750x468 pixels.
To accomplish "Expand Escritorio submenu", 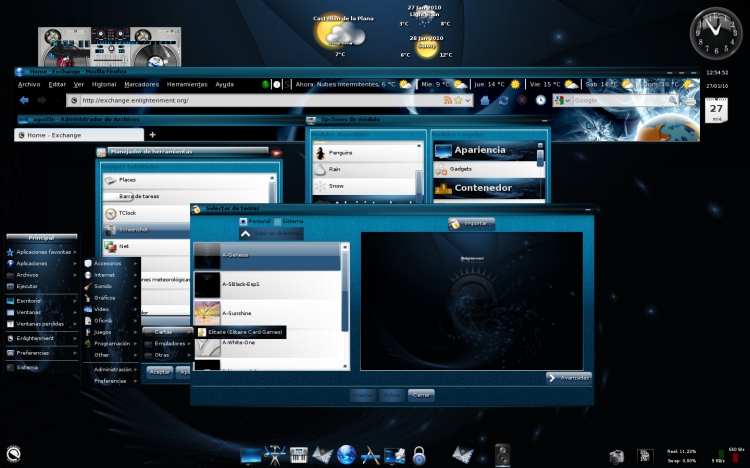I will tap(41, 301).
